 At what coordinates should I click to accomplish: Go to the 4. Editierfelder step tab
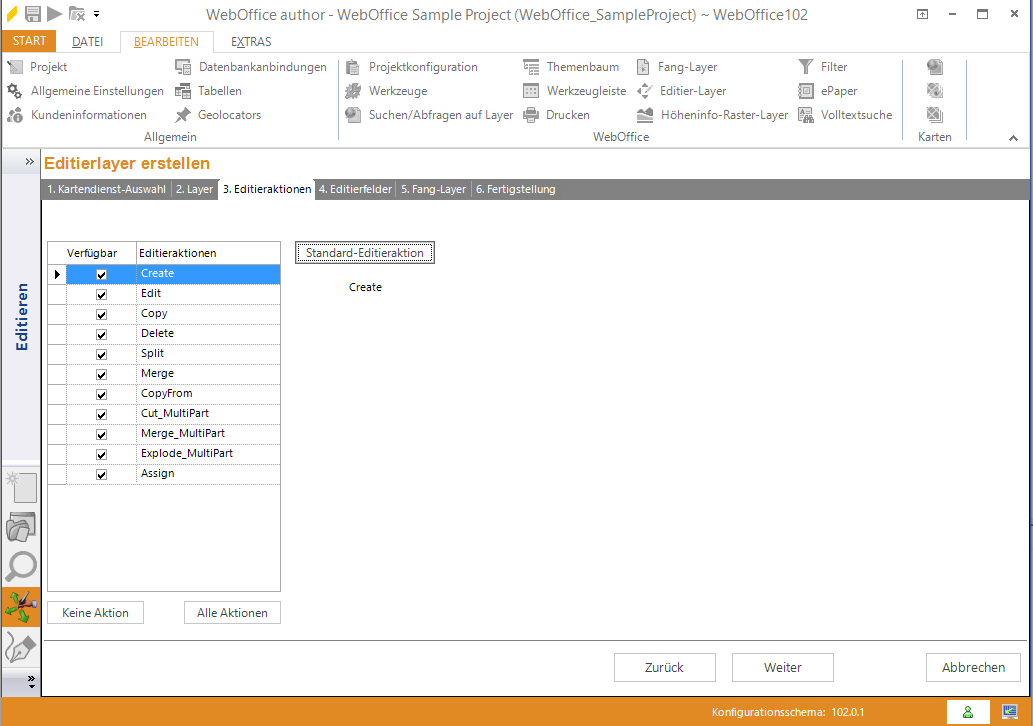pyautogui.click(x=355, y=189)
